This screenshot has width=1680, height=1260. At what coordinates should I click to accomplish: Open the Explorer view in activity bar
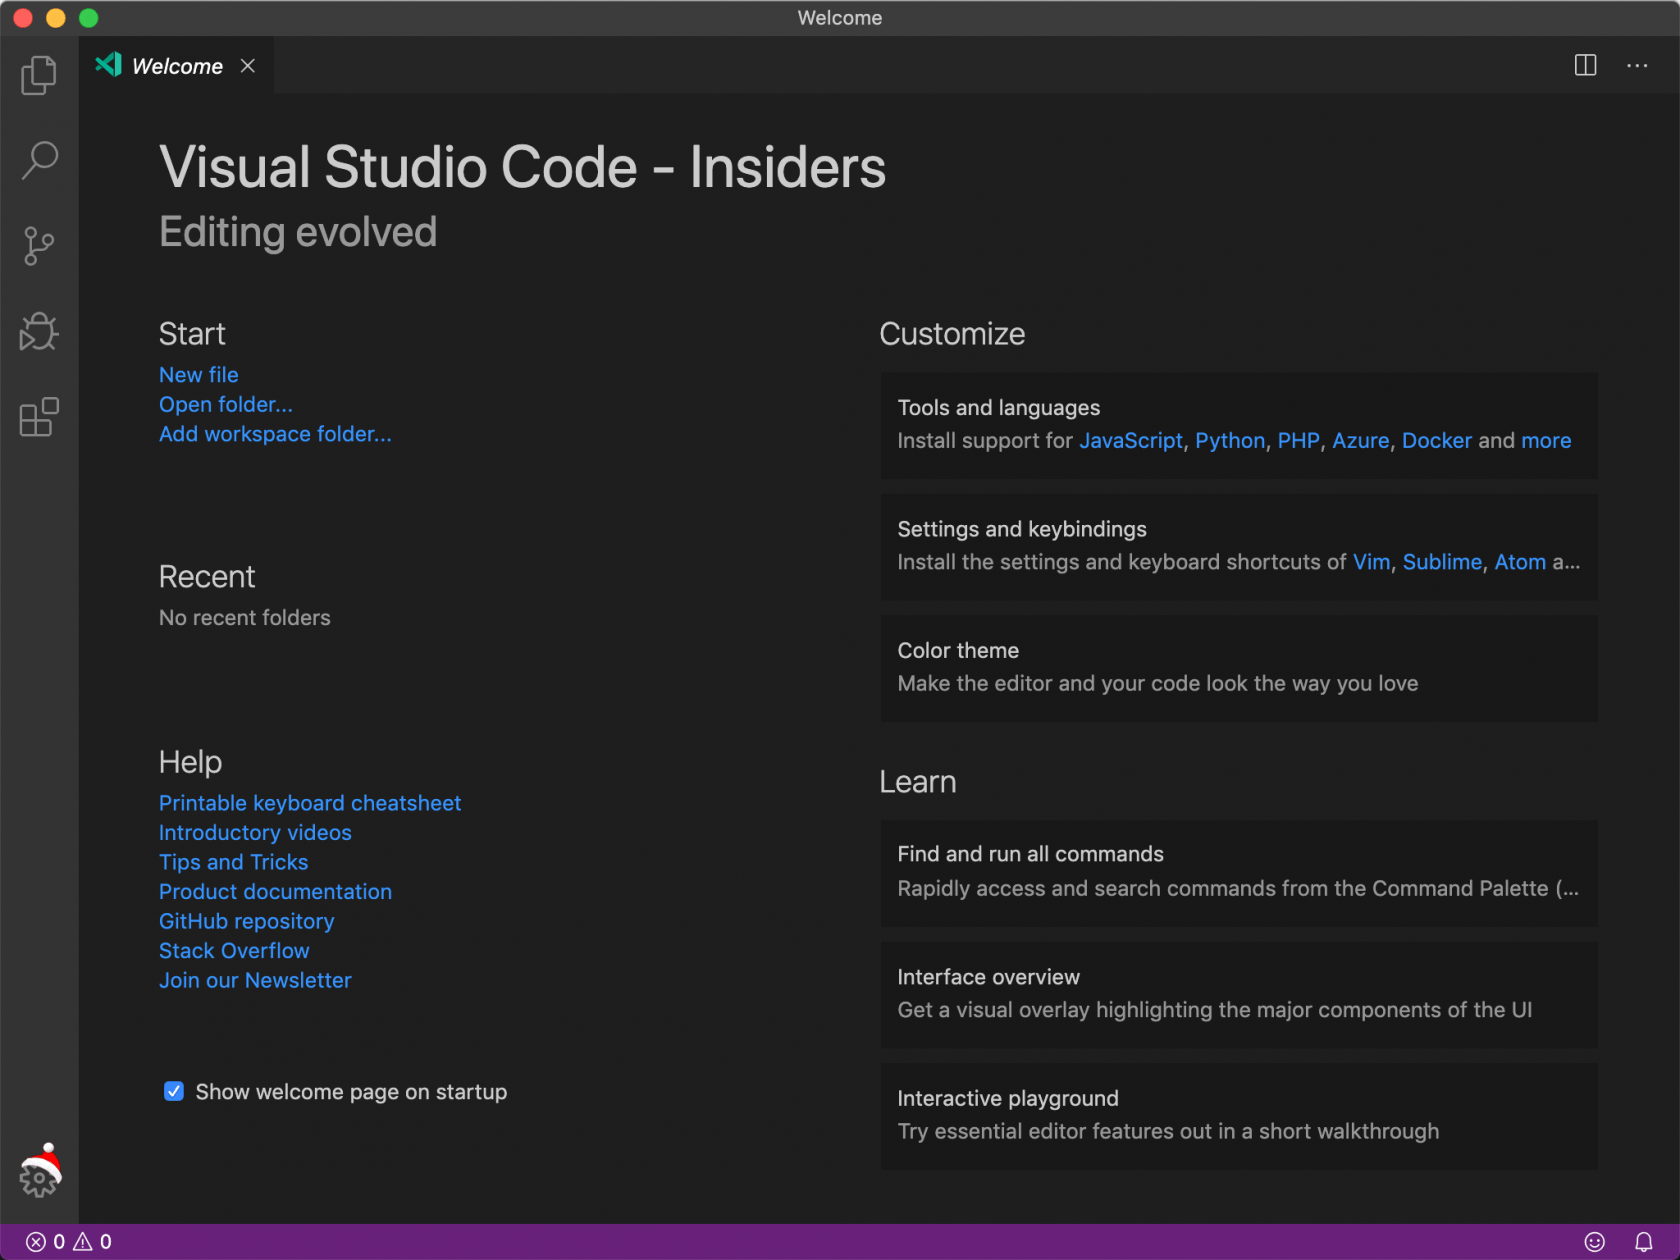point(39,75)
